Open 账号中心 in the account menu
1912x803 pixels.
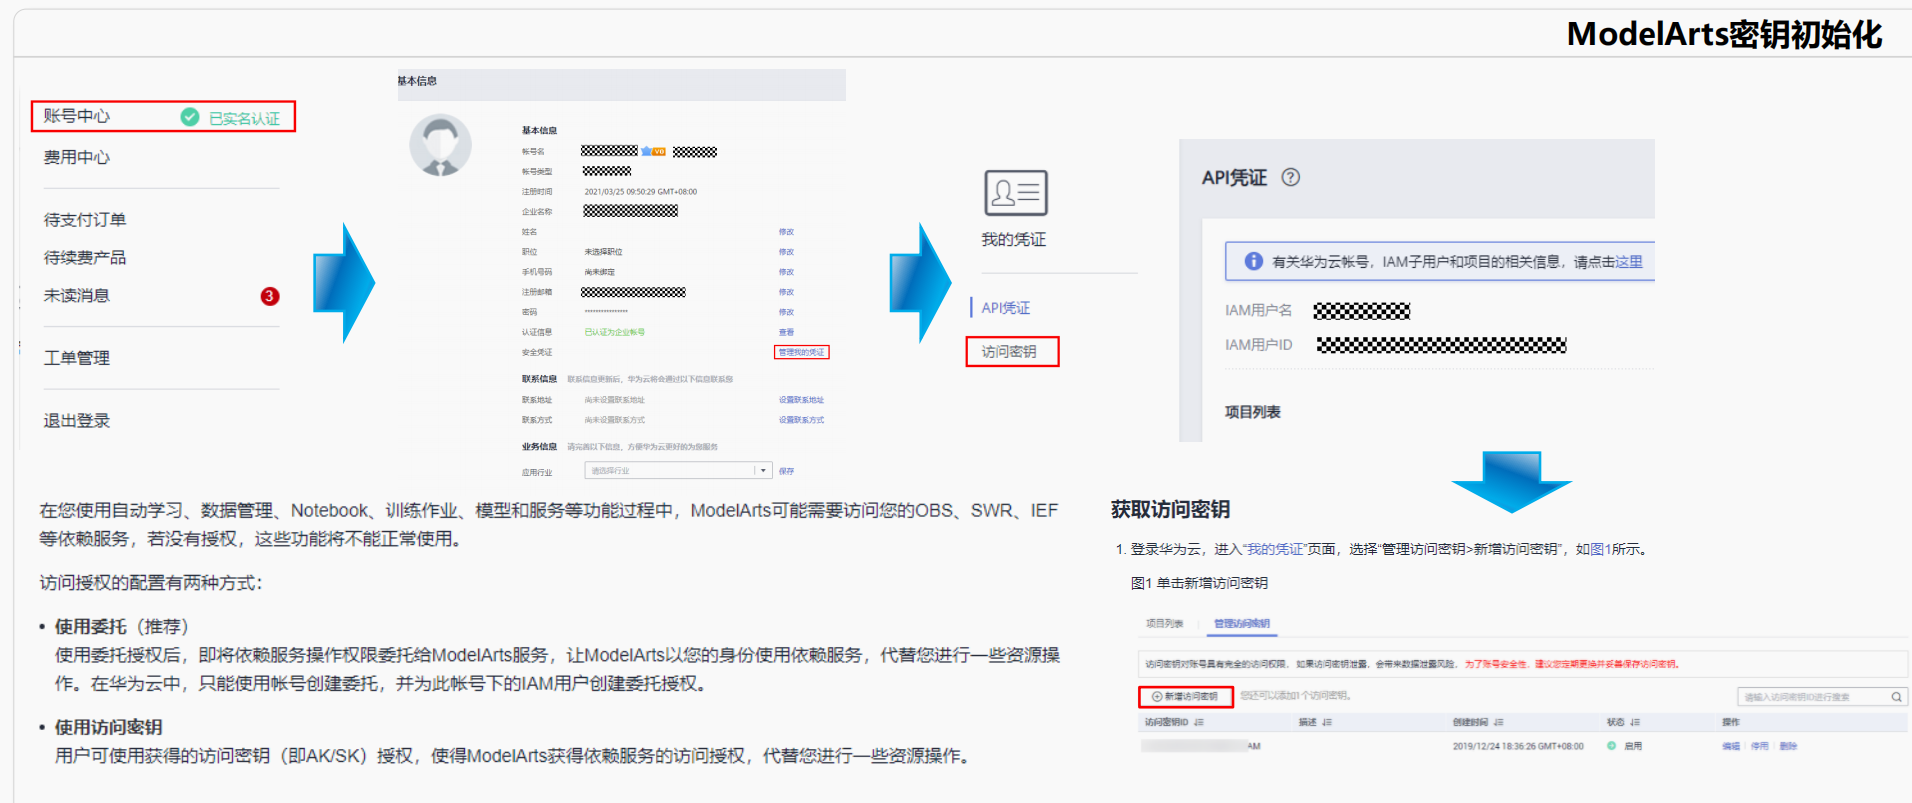click(x=77, y=116)
